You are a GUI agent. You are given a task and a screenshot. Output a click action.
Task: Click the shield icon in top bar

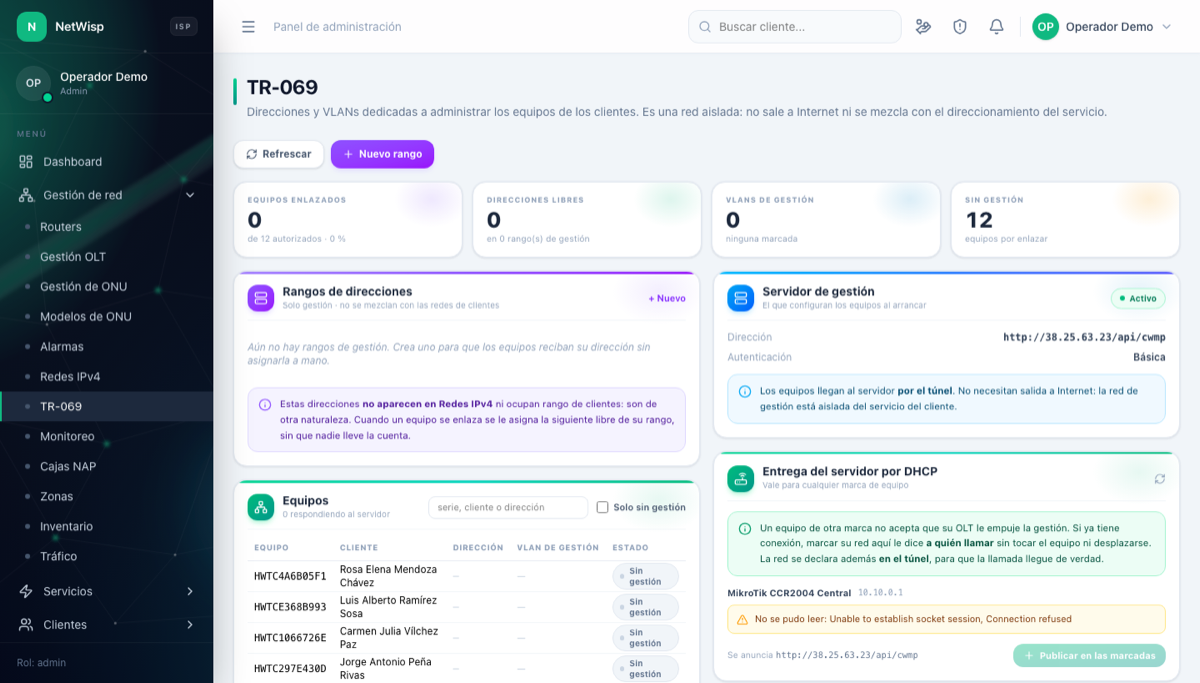tap(960, 27)
